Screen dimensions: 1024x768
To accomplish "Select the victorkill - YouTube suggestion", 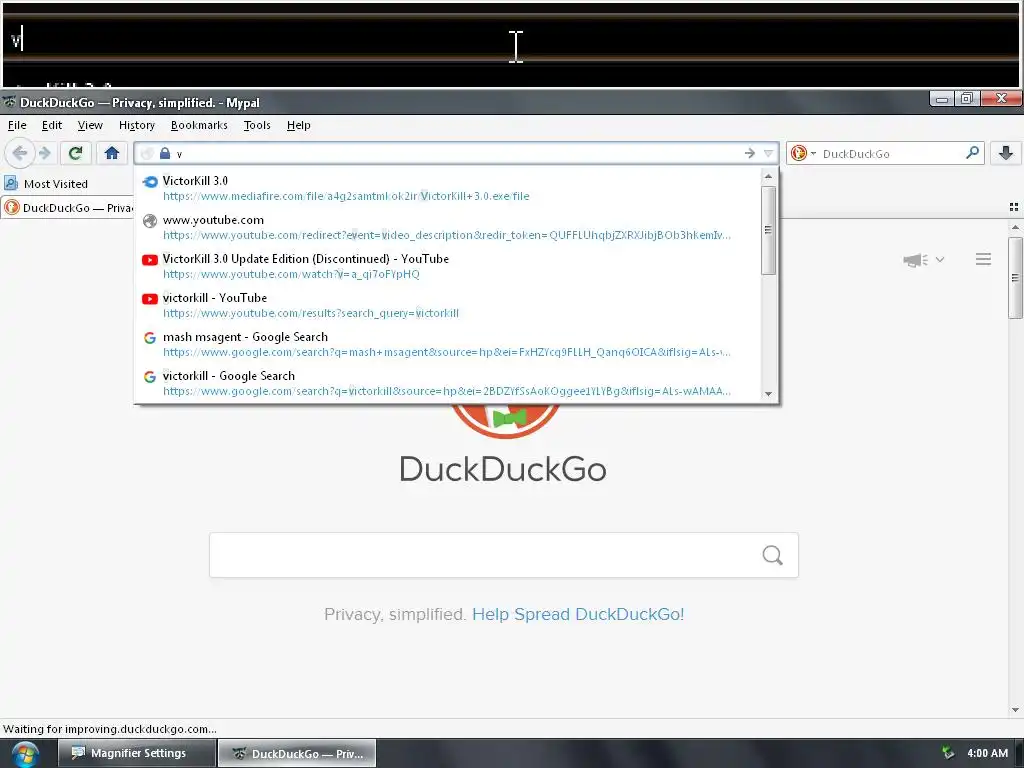I will pyautogui.click(x=448, y=306).
